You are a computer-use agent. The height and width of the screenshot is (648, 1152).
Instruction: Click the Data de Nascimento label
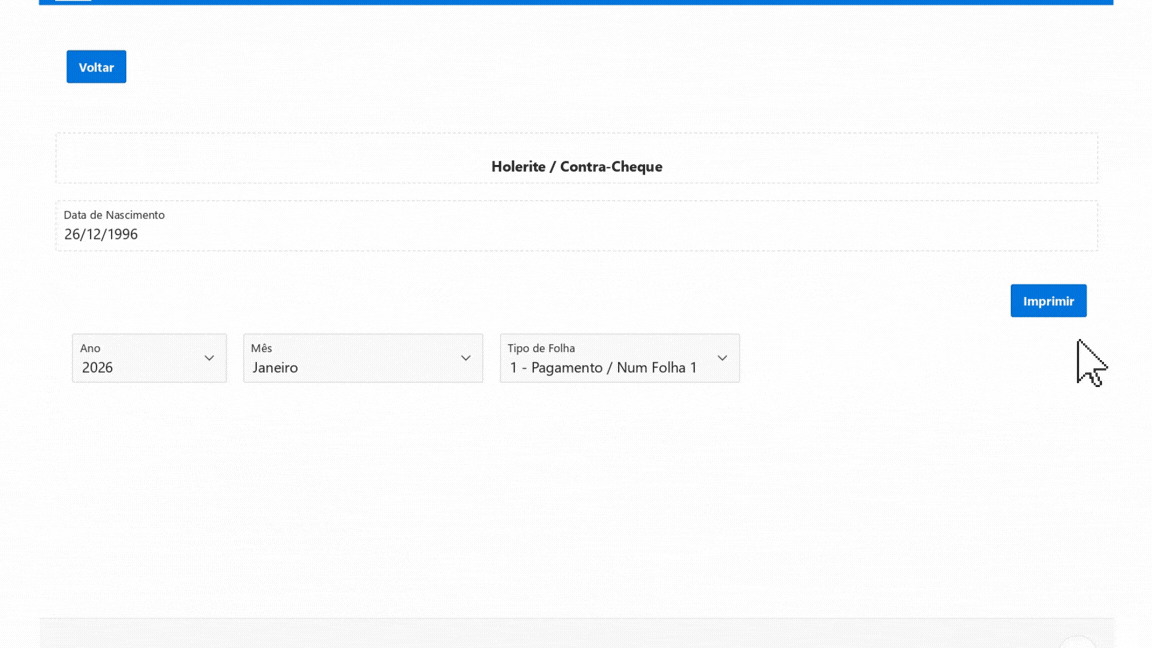tap(114, 215)
